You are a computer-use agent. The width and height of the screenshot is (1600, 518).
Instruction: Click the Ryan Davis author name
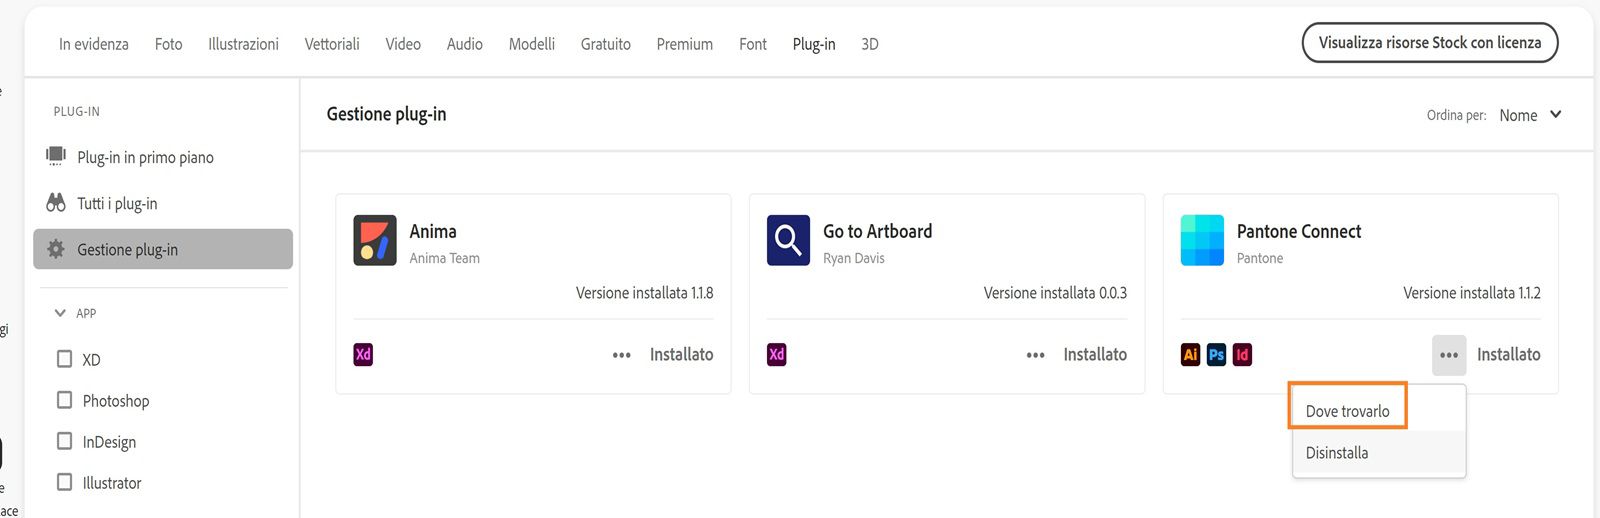click(x=853, y=258)
